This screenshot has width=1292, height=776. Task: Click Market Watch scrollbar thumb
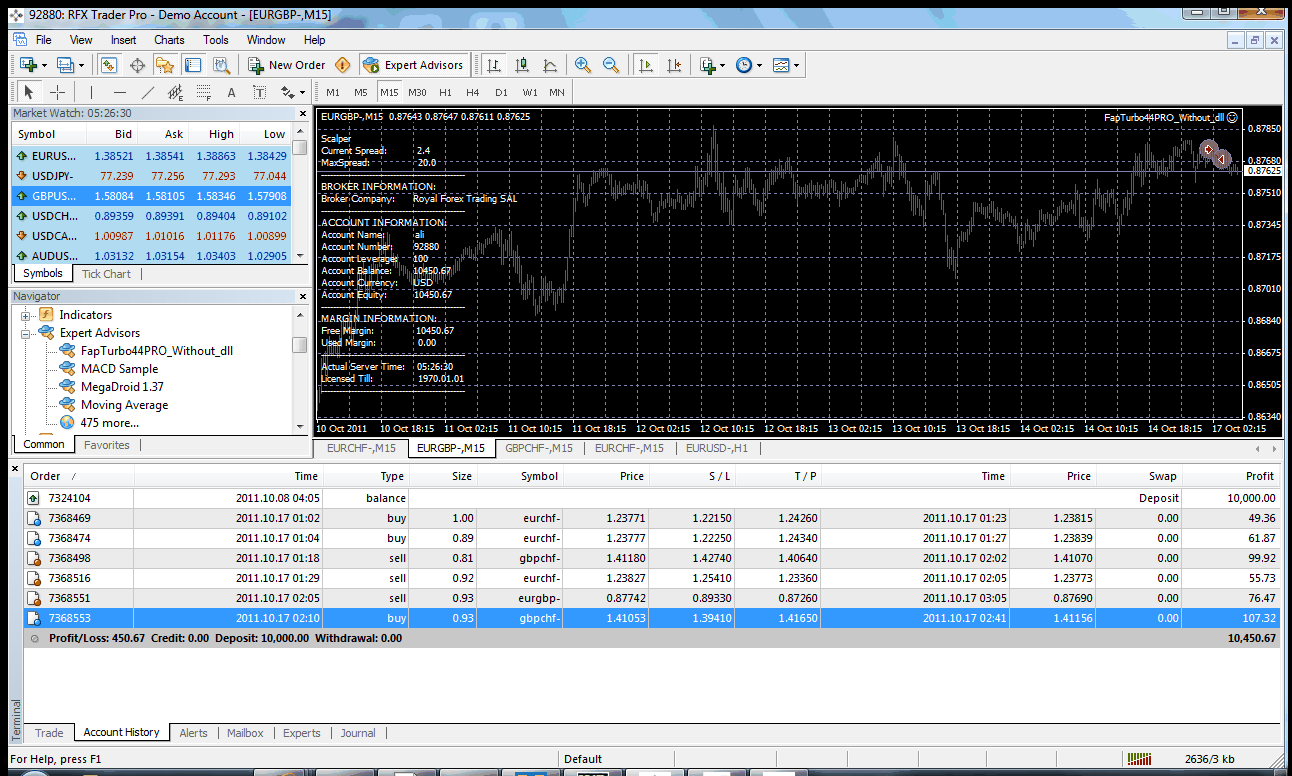[299, 148]
